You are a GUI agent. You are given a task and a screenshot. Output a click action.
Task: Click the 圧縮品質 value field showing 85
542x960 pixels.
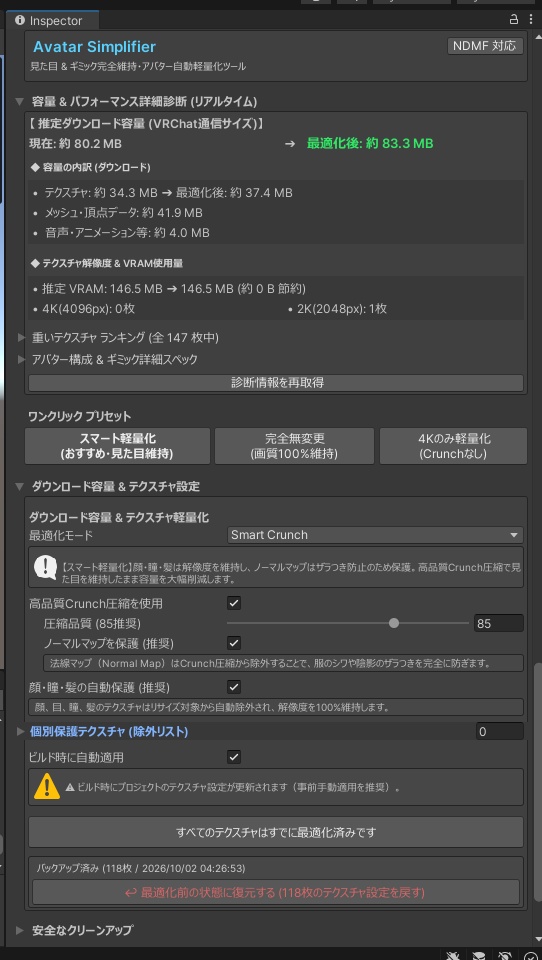coord(499,623)
